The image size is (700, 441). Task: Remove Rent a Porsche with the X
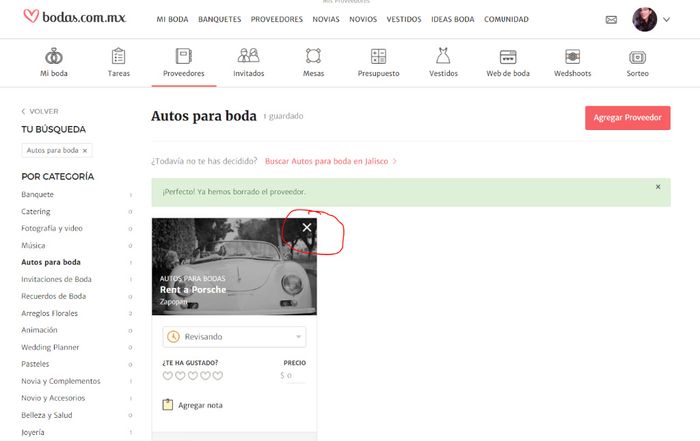click(307, 228)
